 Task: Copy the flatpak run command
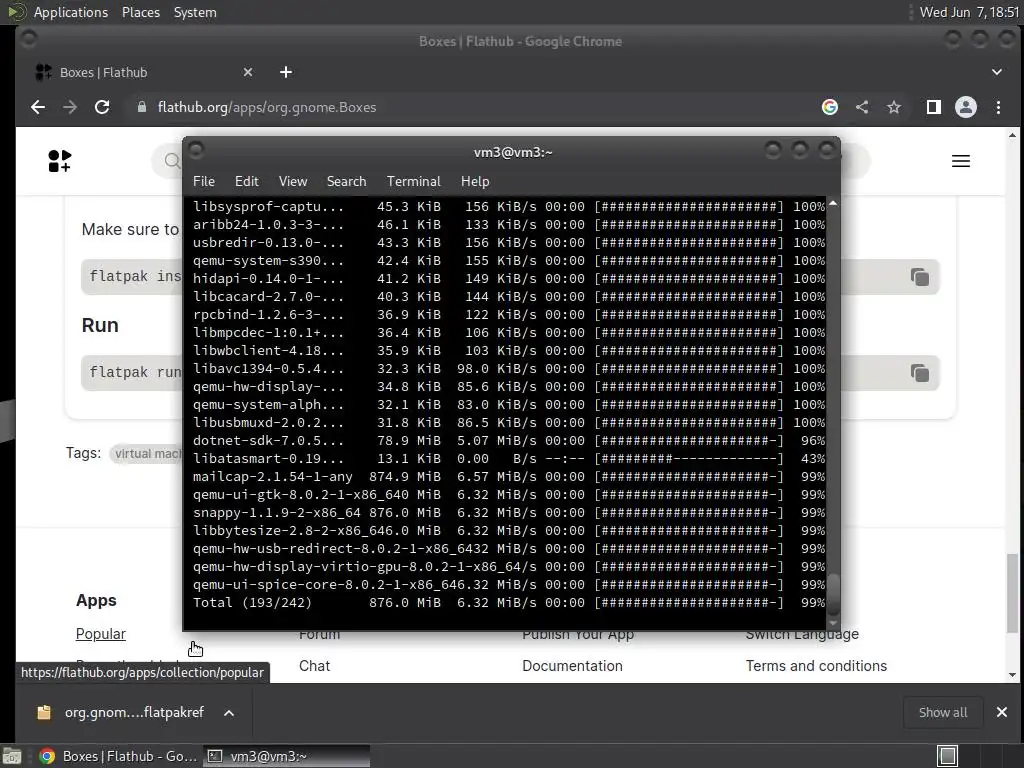coord(920,373)
